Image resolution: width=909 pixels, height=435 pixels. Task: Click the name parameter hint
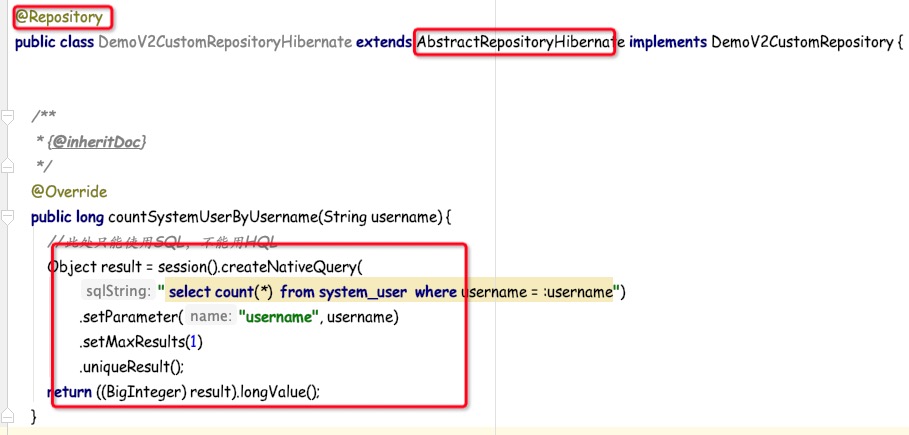(210, 317)
